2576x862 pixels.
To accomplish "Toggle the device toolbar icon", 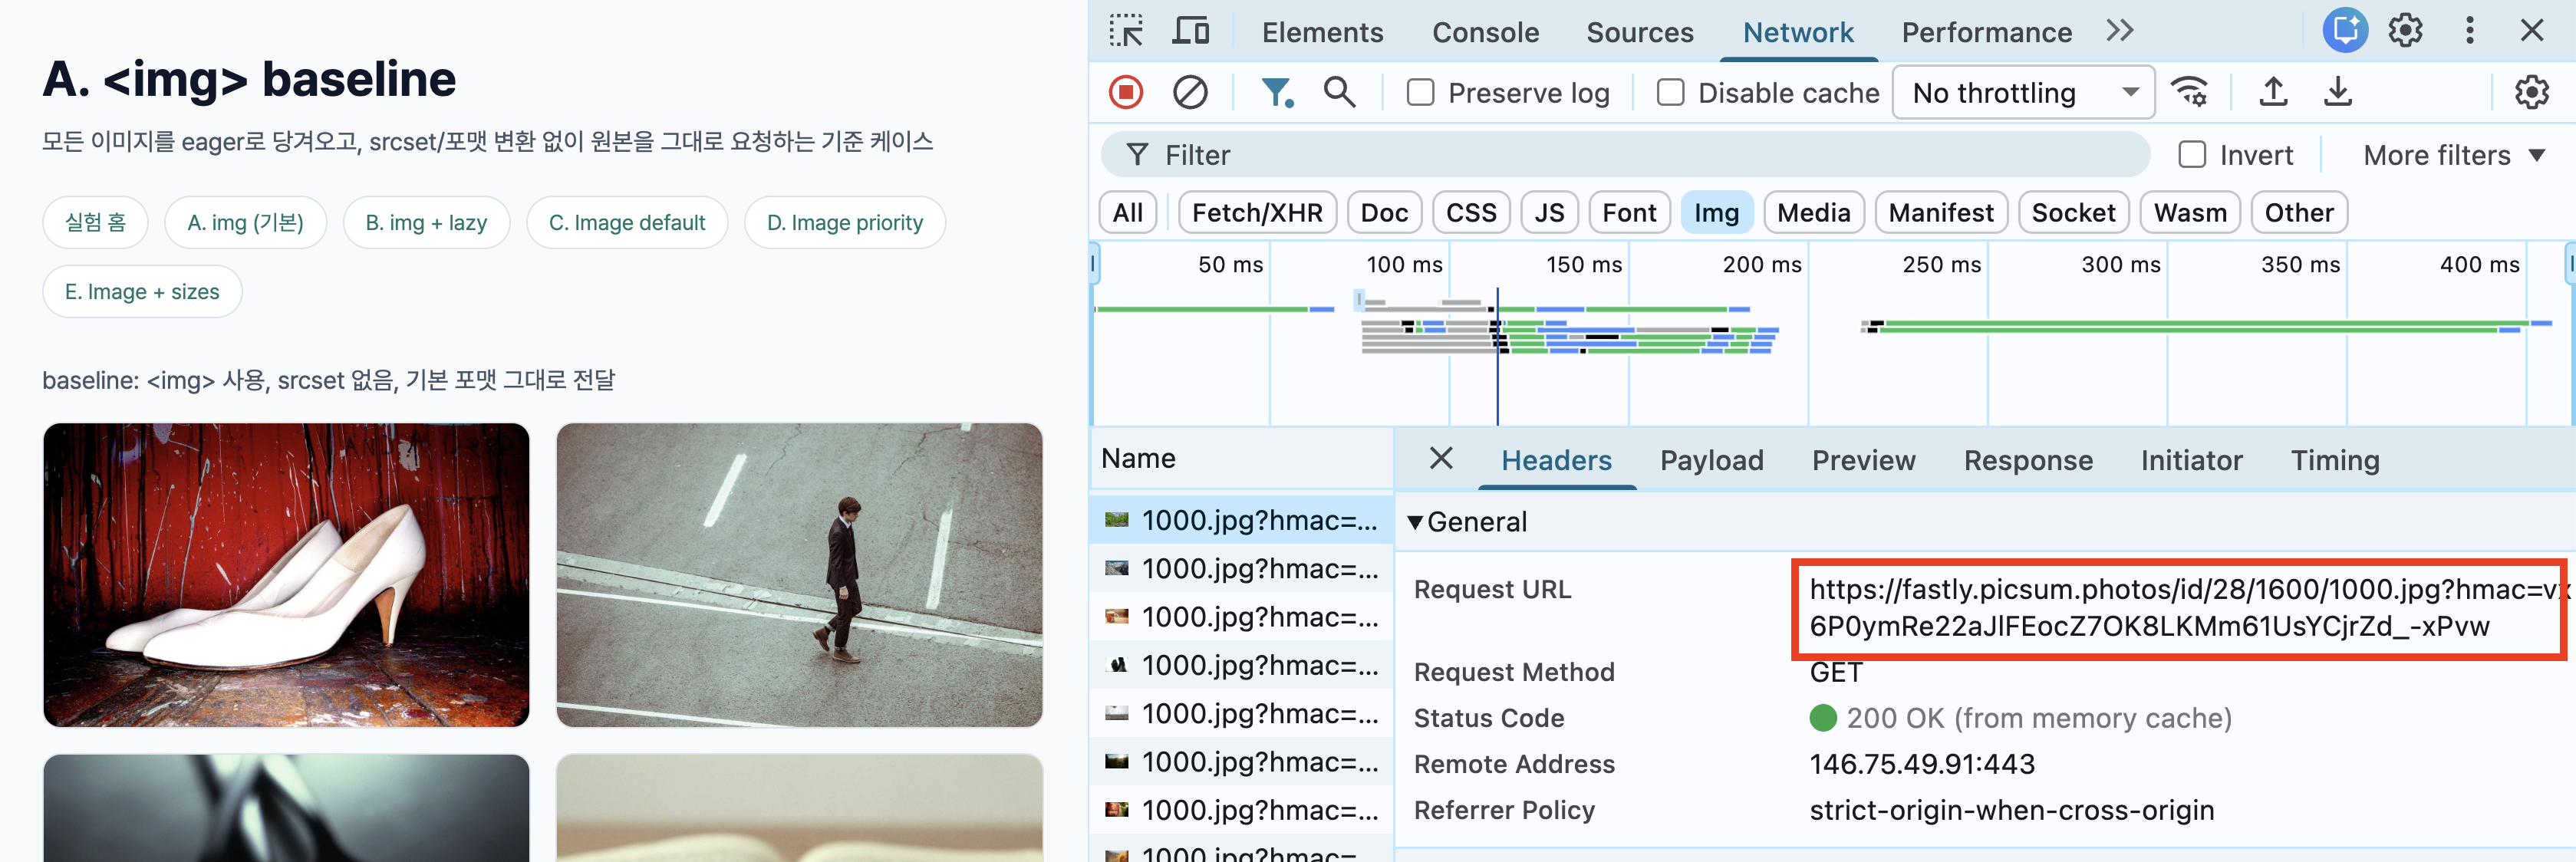I will (1190, 32).
